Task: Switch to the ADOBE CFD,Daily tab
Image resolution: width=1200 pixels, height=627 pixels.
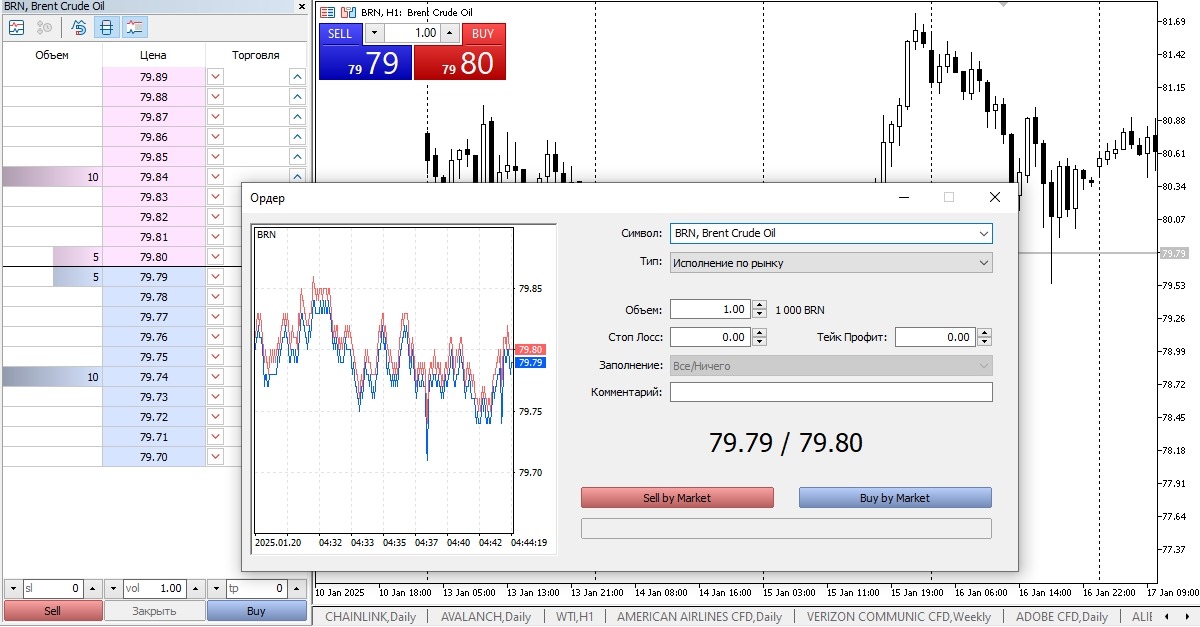Action: tap(1062, 617)
